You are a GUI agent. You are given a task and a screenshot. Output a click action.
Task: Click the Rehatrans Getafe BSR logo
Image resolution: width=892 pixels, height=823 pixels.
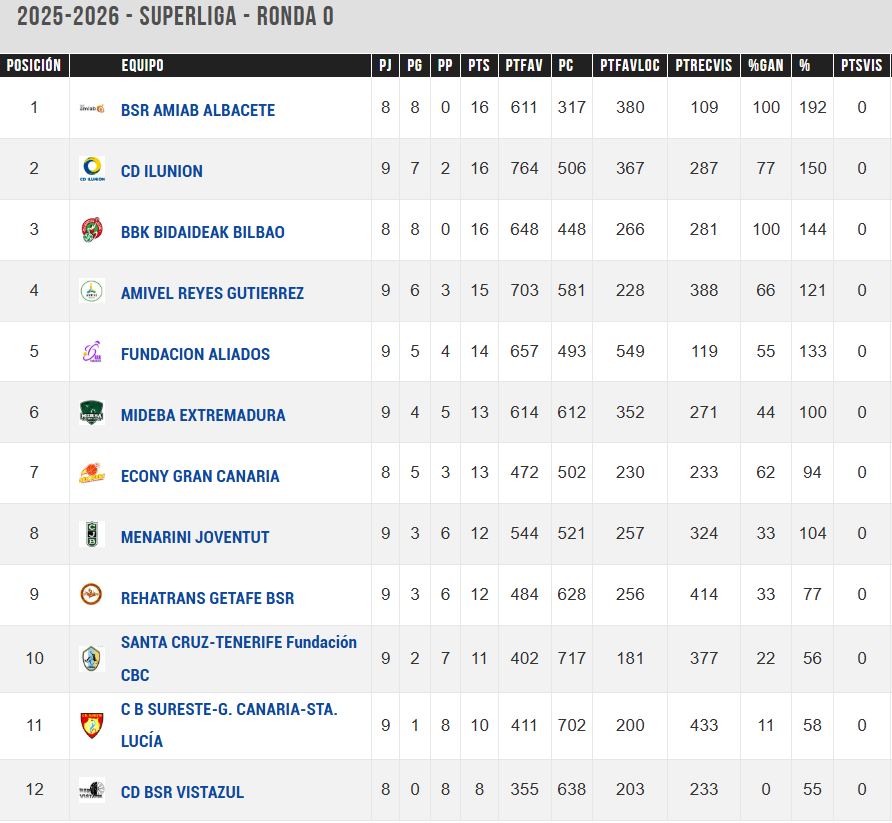(92, 596)
